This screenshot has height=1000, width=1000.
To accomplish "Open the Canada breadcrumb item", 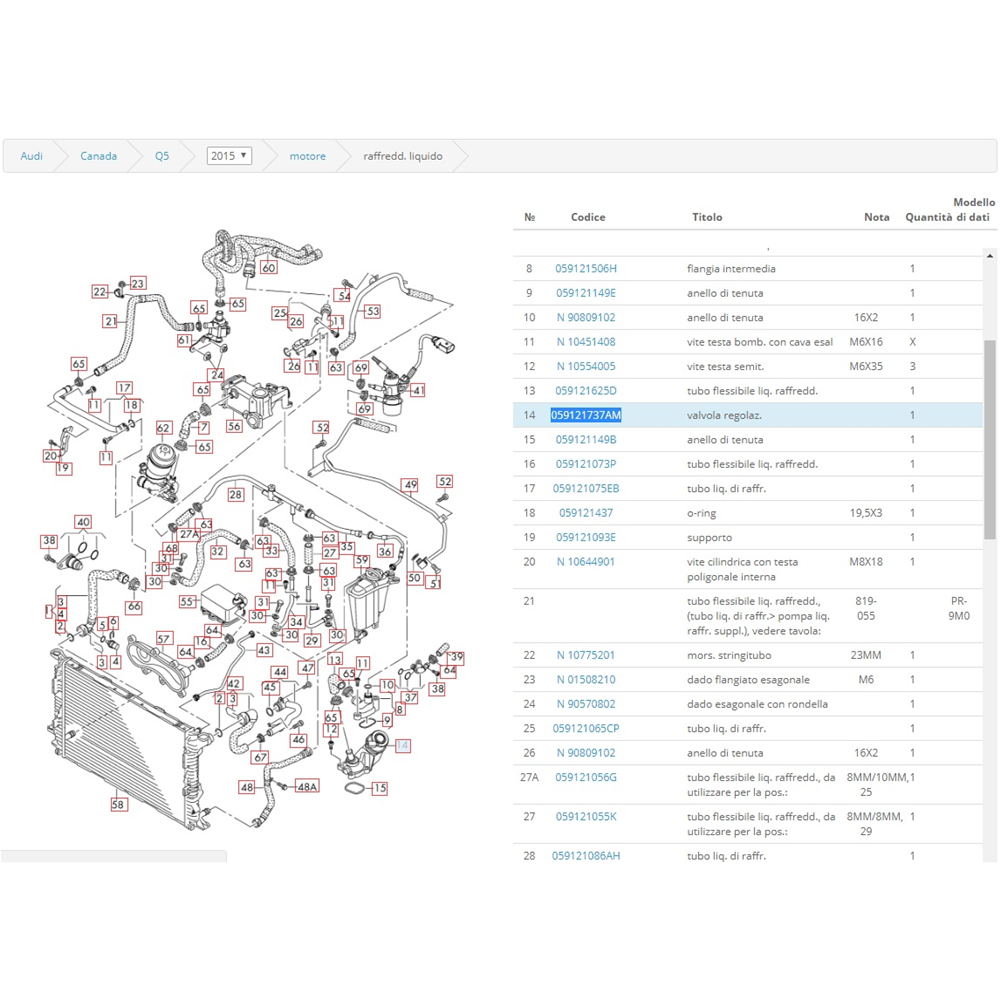I will pos(99,156).
